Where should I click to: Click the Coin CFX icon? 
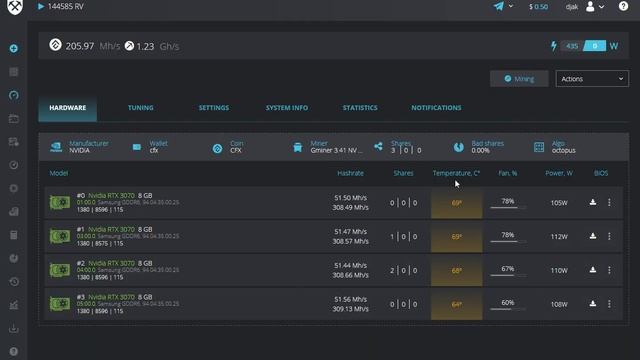point(218,148)
